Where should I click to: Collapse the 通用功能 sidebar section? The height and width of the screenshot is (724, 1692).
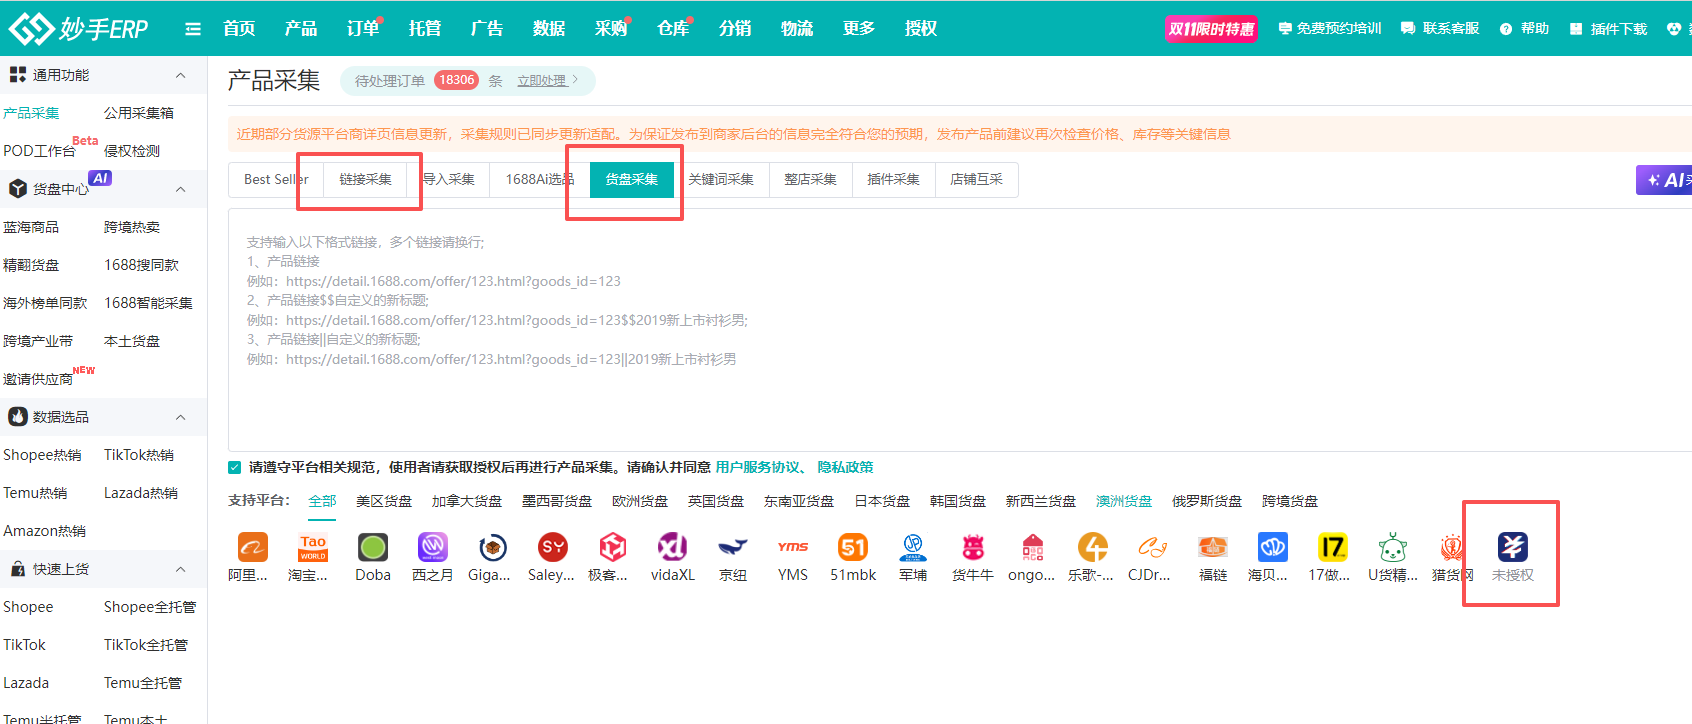click(x=180, y=75)
